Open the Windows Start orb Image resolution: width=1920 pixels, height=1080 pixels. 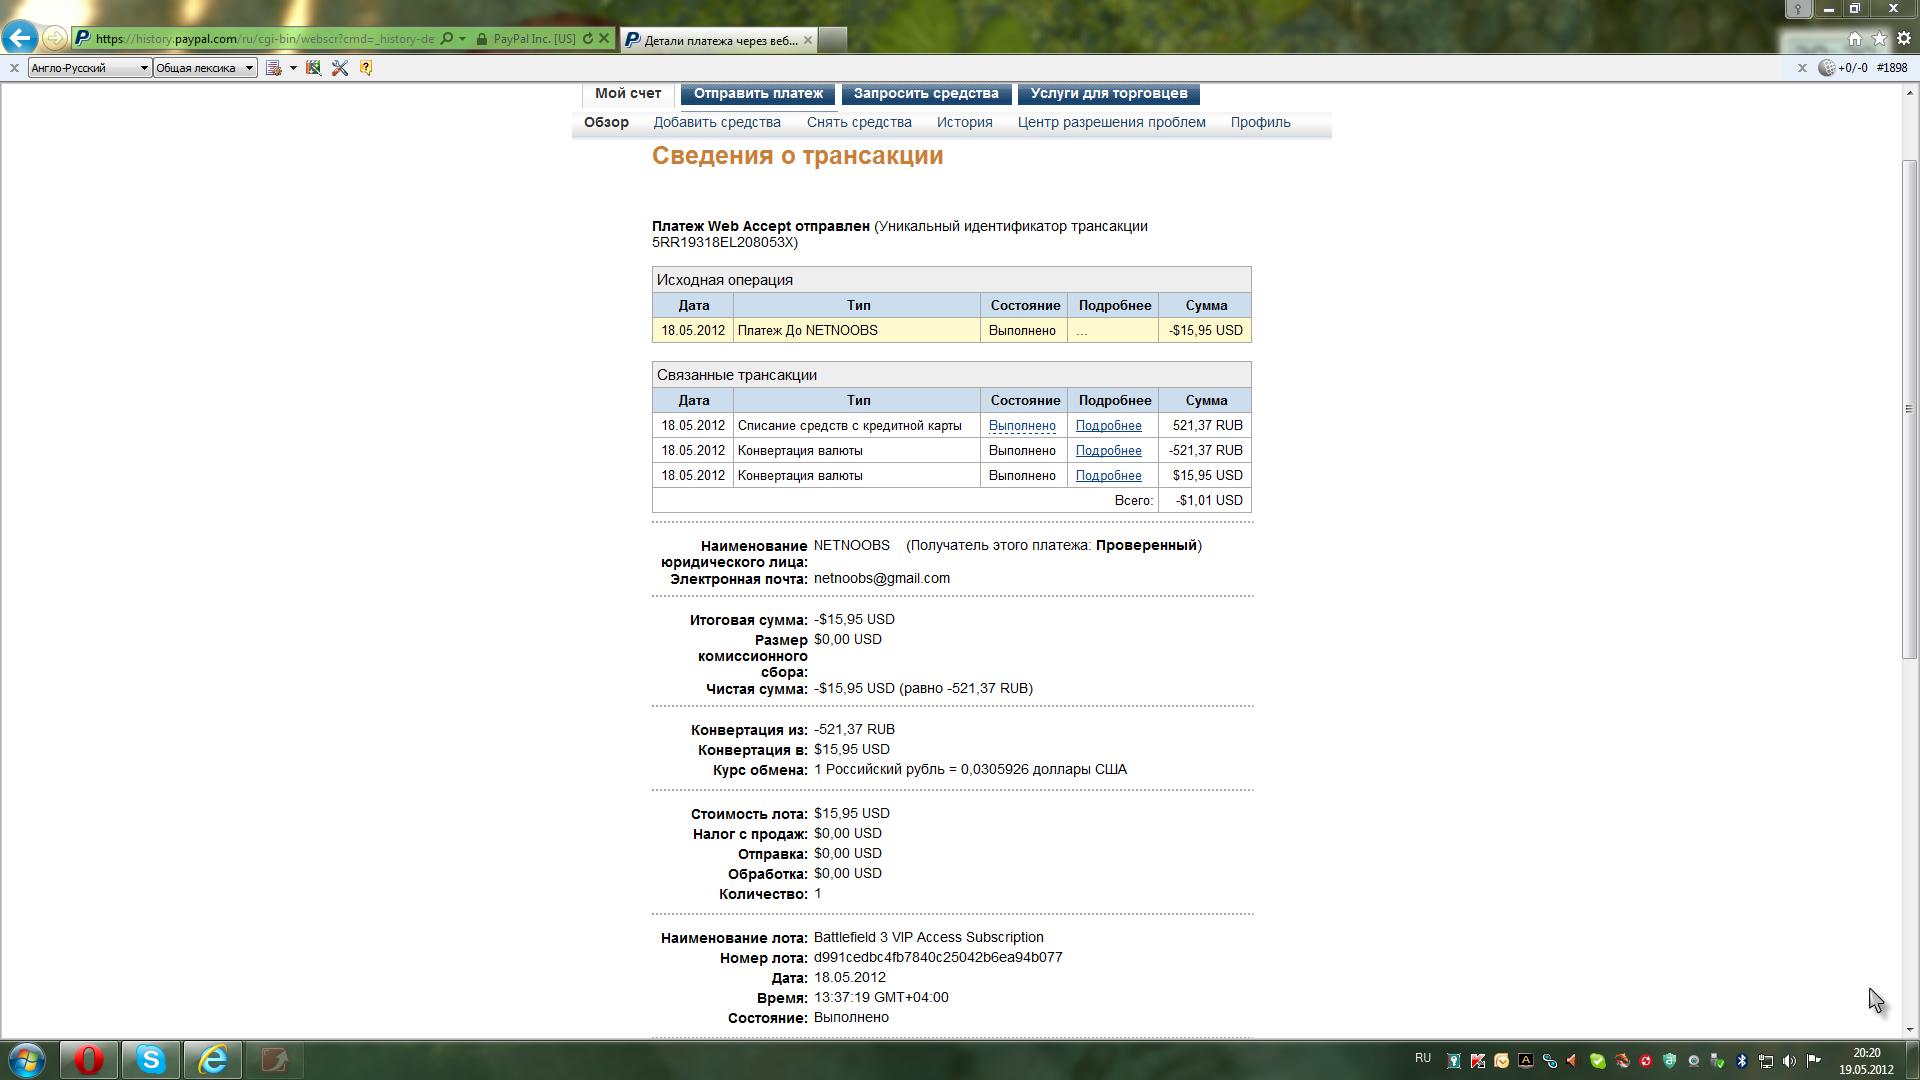tap(27, 1059)
